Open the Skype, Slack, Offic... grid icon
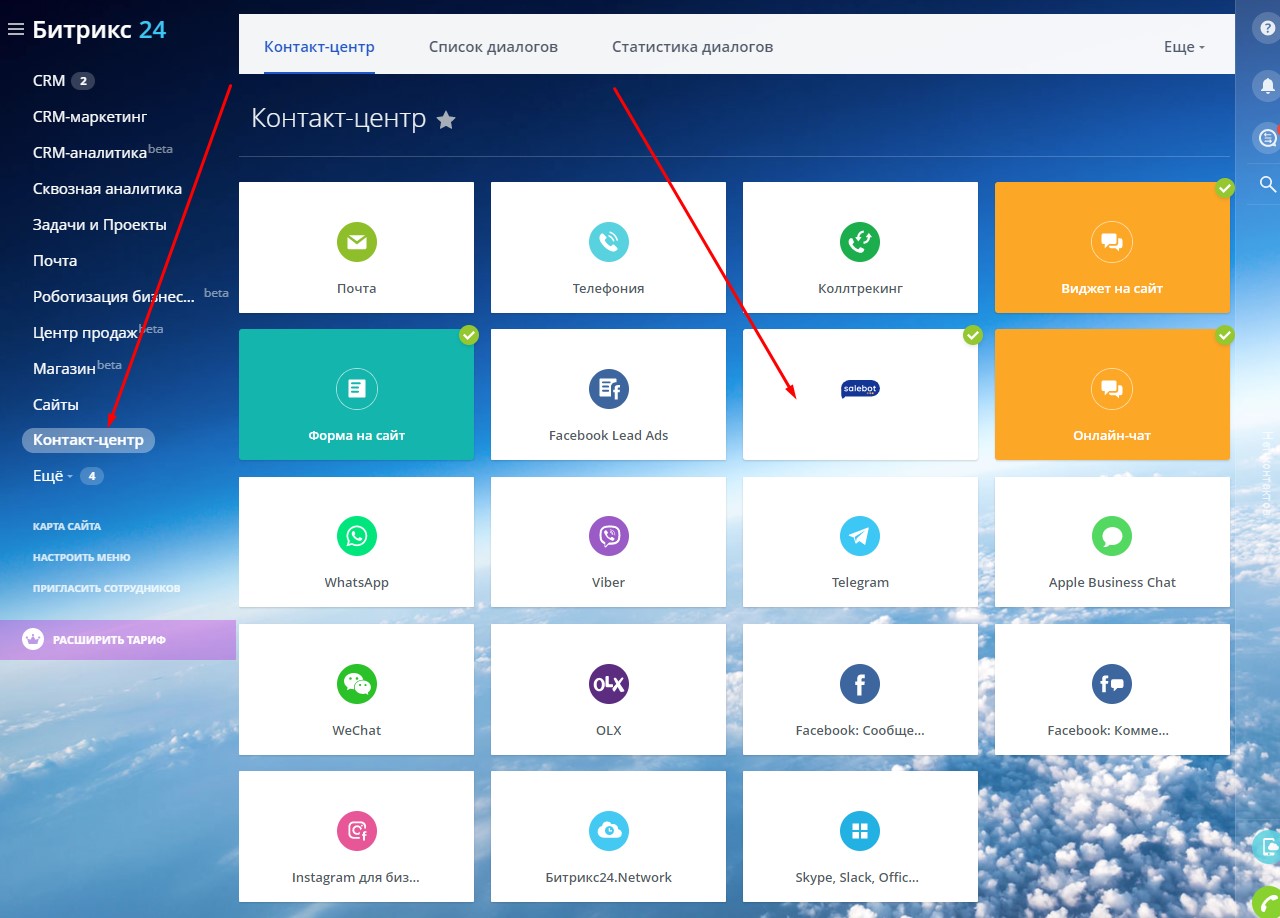The height and width of the screenshot is (918, 1280). click(860, 831)
